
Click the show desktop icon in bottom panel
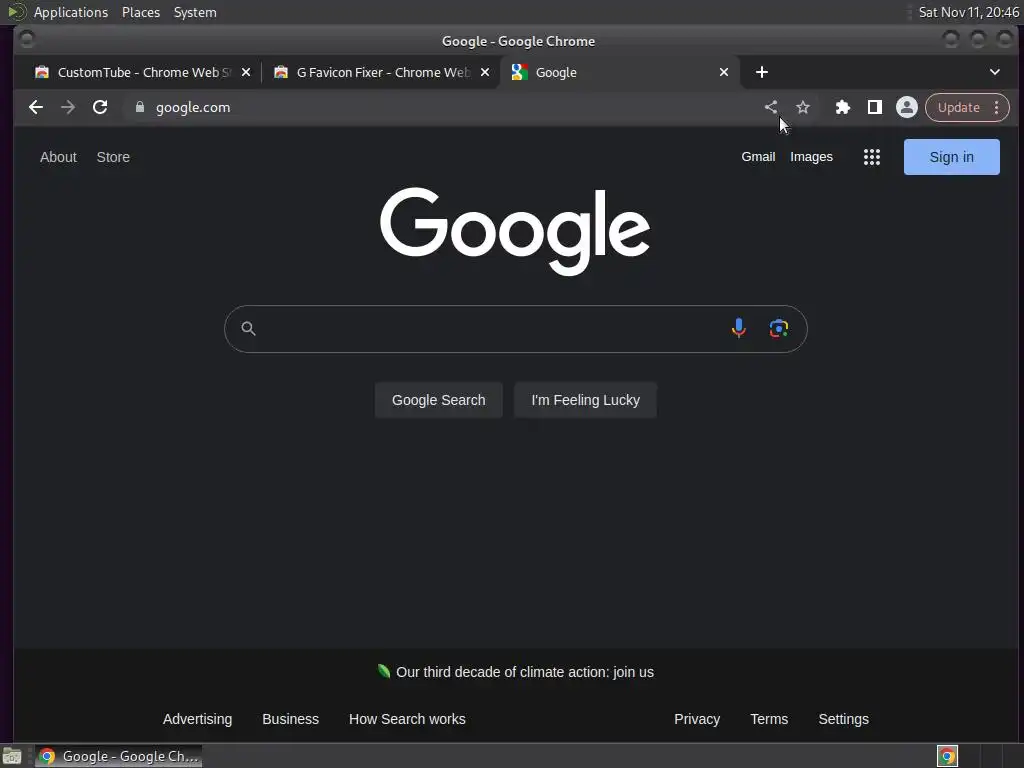click(x=12, y=756)
